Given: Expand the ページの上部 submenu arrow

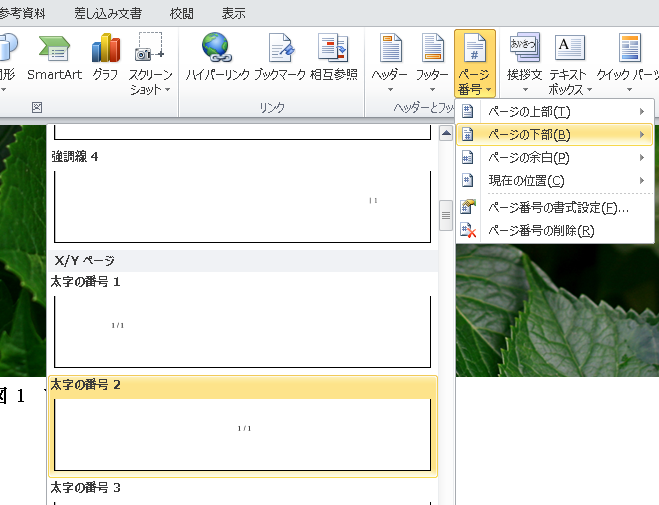Looking at the screenshot, I should pyautogui.click(x=642, y=111).
